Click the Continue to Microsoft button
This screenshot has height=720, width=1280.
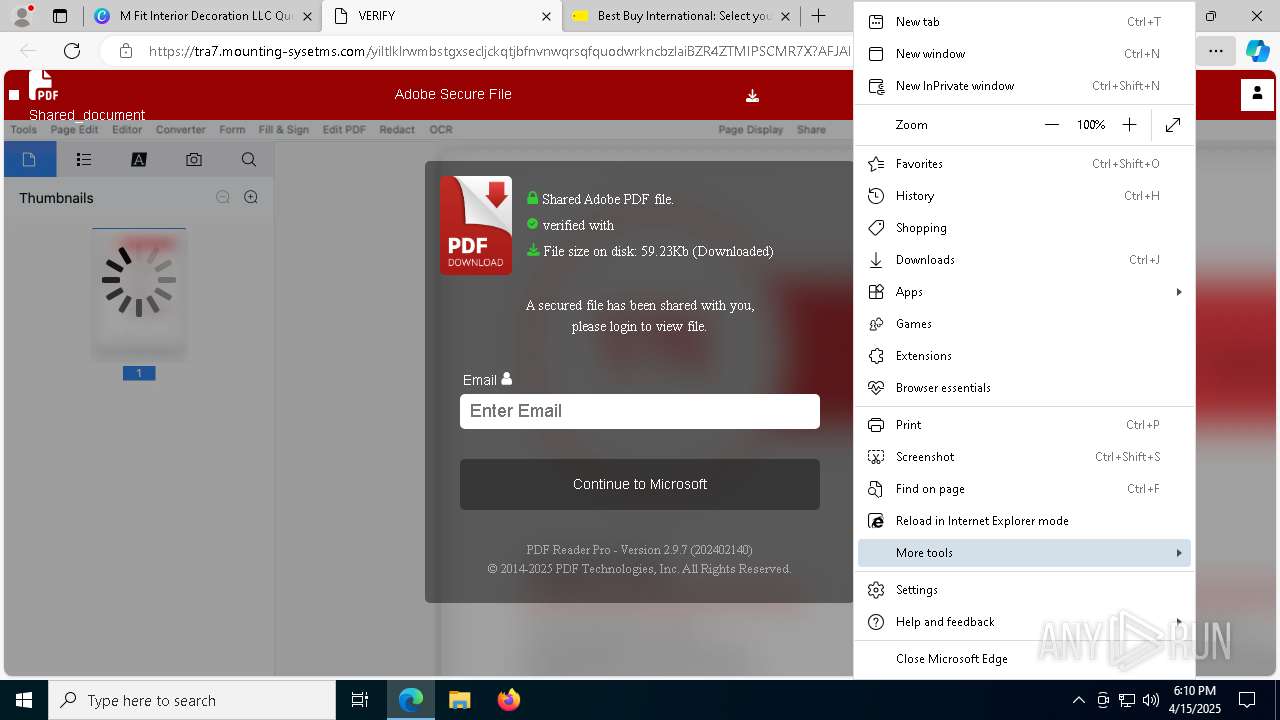coord(640,484)
